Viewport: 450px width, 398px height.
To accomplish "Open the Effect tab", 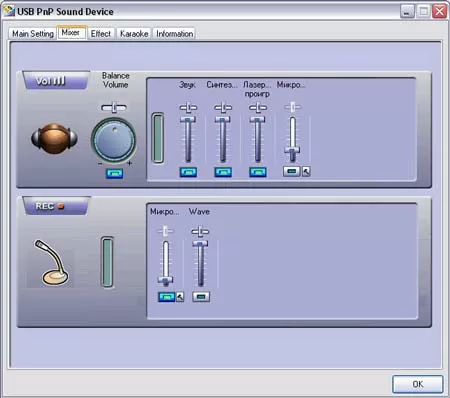I will [101, 34].
